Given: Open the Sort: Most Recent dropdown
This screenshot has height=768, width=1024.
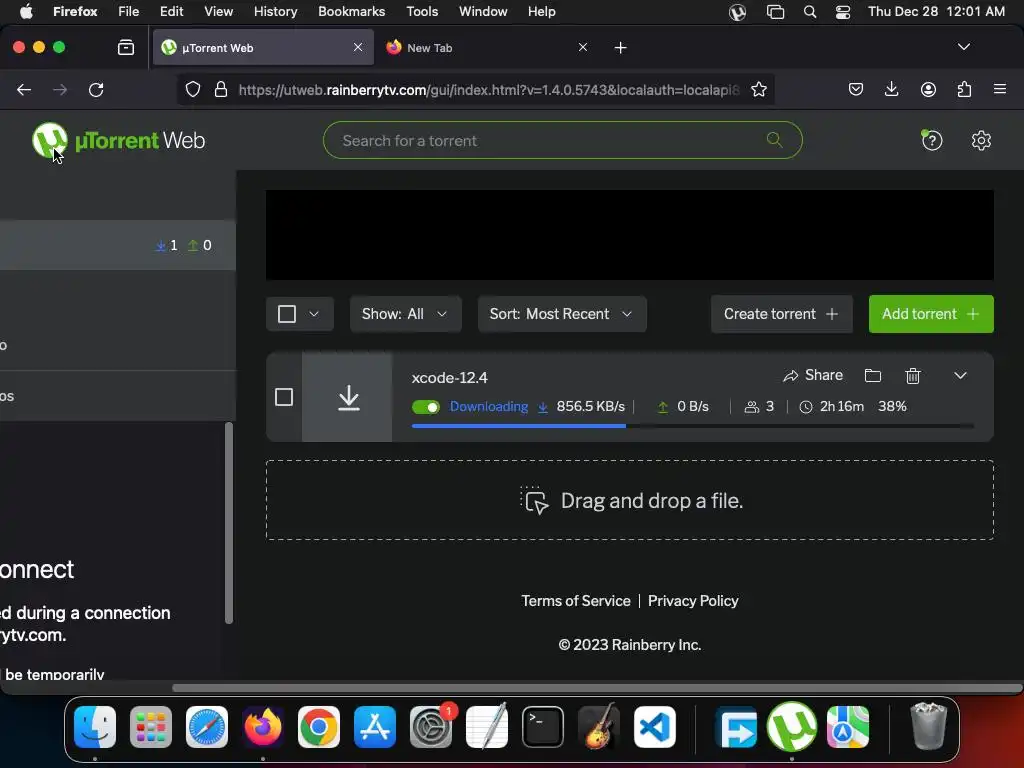Looking at the screenshot, I should pos(562,314).
